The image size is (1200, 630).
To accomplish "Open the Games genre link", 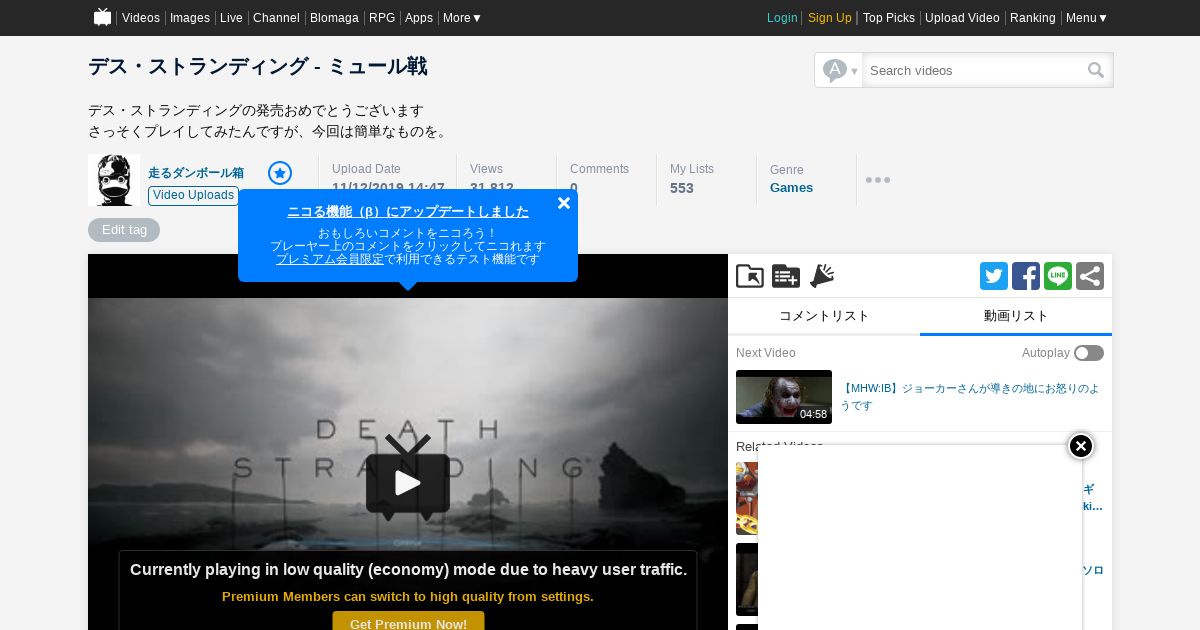I will 791,188.
